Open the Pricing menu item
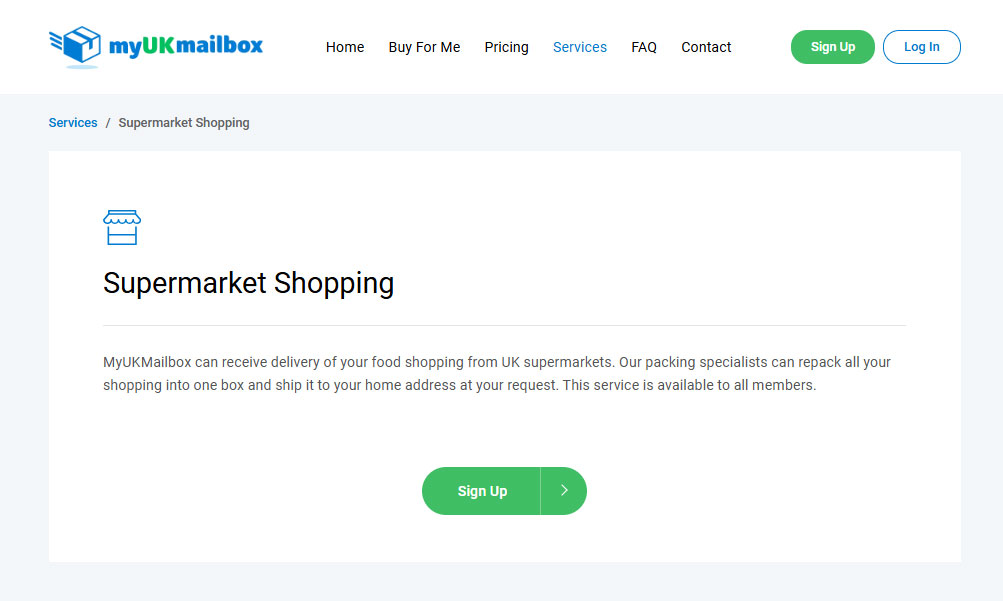The width and height of the screenshot is (1003, 601). tap(507, 47)
